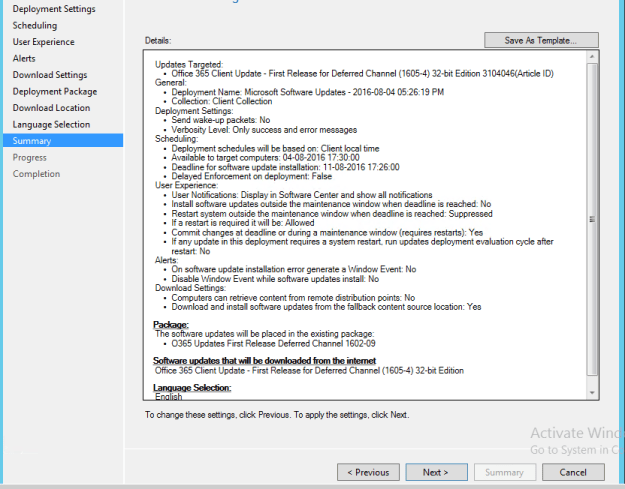Click 'Disable Window Event while software updates install' line
Image resolution: width=625 pixels, height=489 pixels.
pyautogui.click(x=275, y=279)
